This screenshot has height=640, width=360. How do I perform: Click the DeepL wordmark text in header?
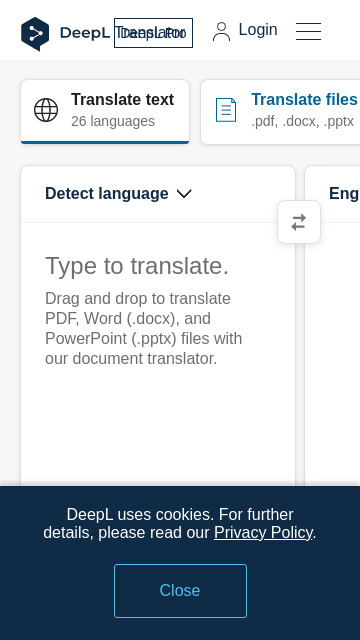(x=85, y=33)
